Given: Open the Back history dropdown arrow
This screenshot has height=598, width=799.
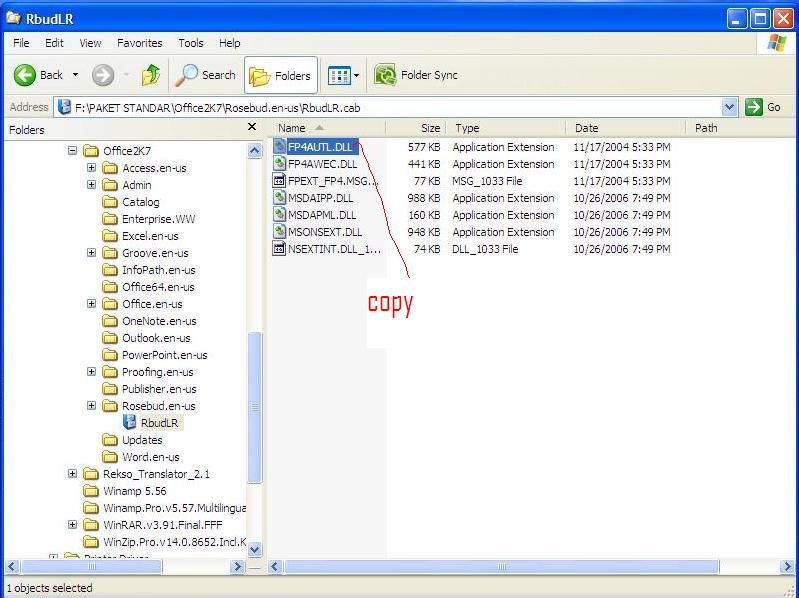Looking at the screenshot, I should (75, 75).
